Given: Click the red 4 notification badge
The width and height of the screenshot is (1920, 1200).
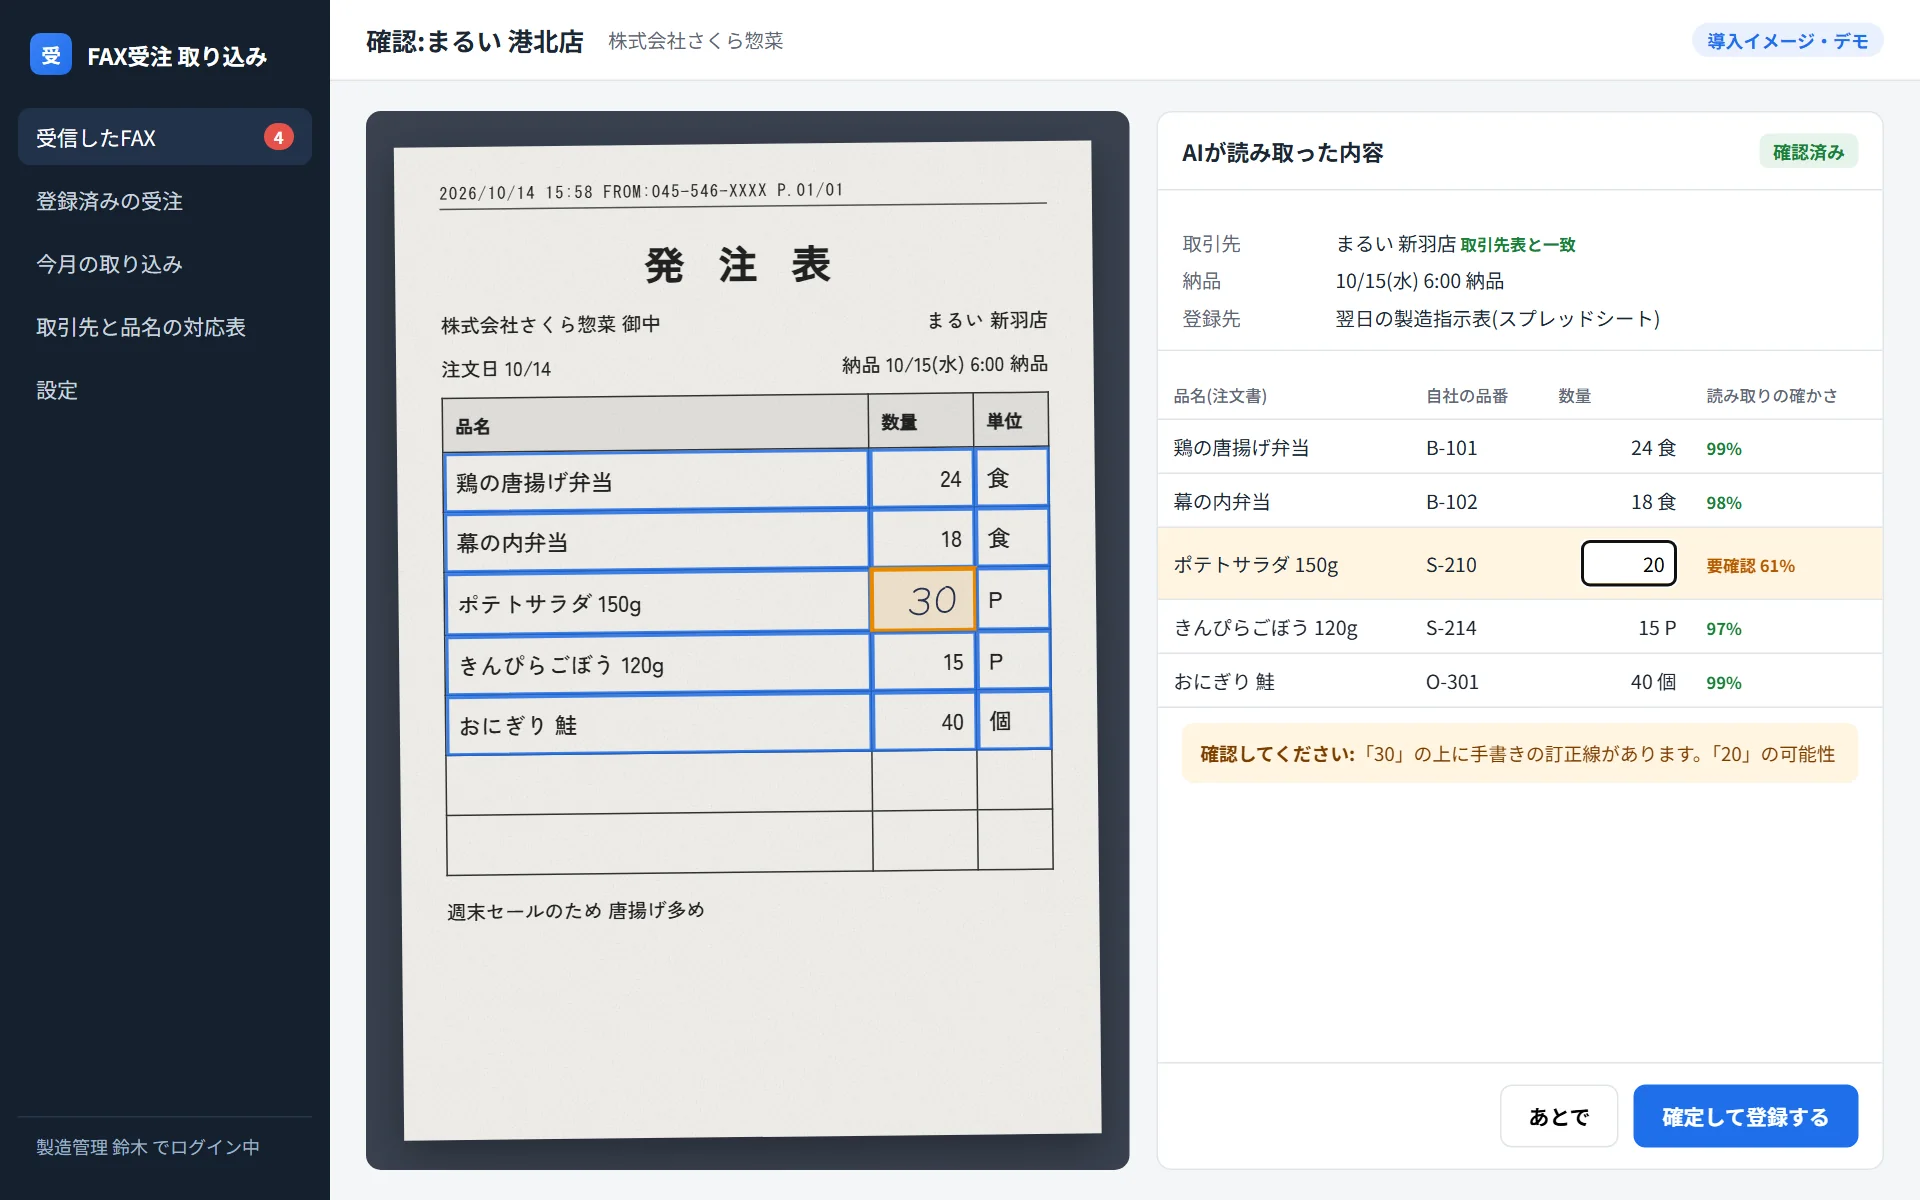Looking at the screenshot, I should (278, 137).
